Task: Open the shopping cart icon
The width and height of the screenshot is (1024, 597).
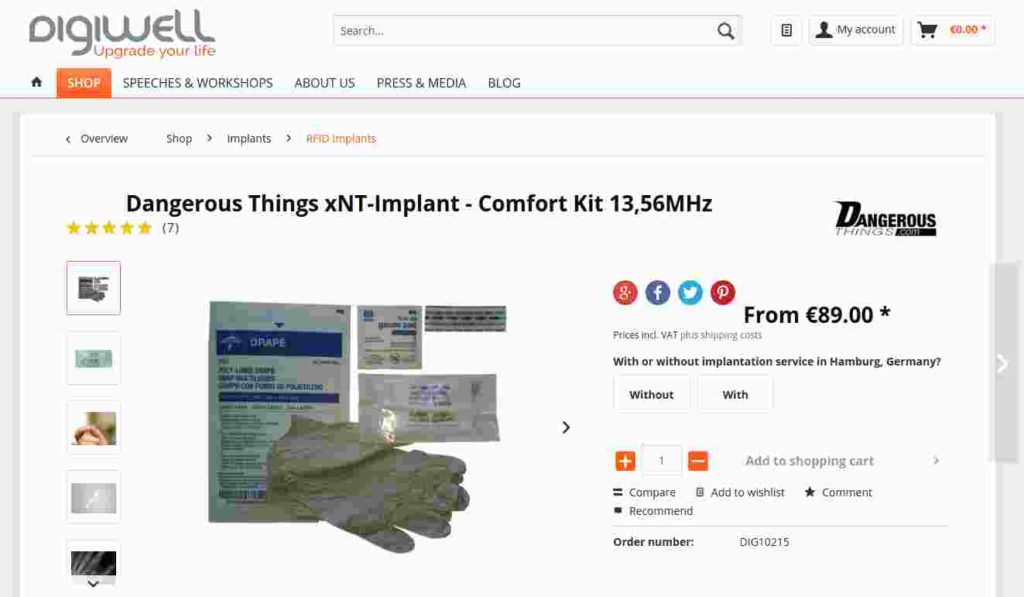Action: pos(927,30)
